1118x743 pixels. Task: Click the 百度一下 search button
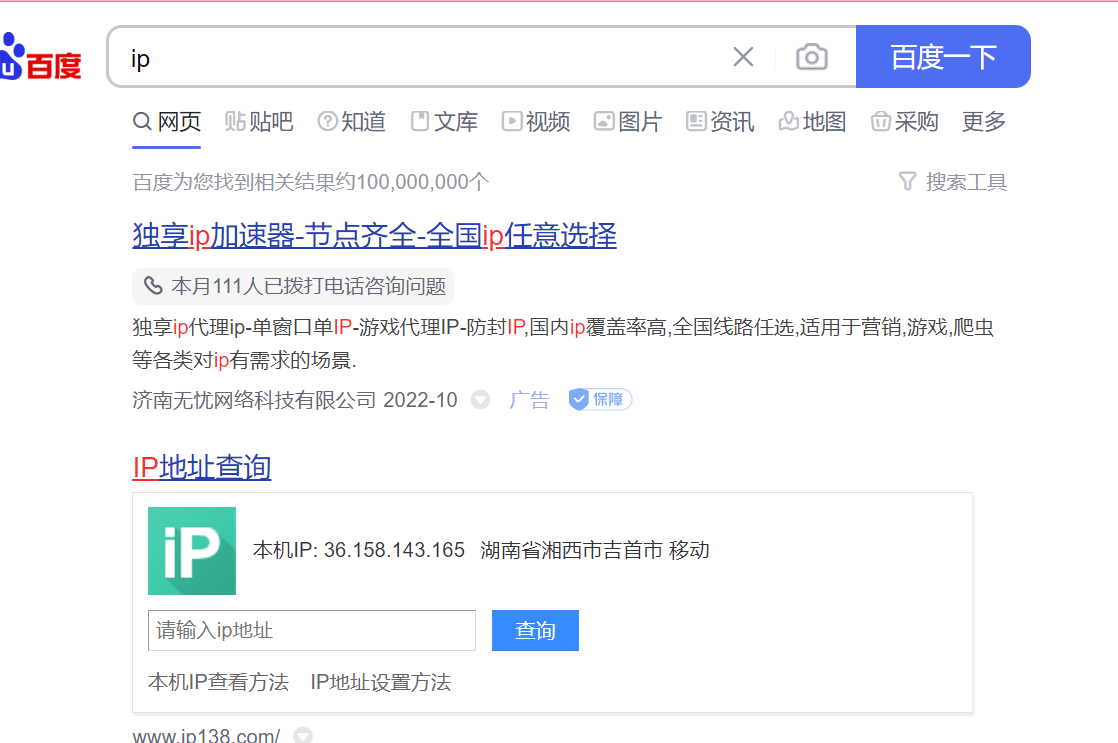[x=943, y=57]
